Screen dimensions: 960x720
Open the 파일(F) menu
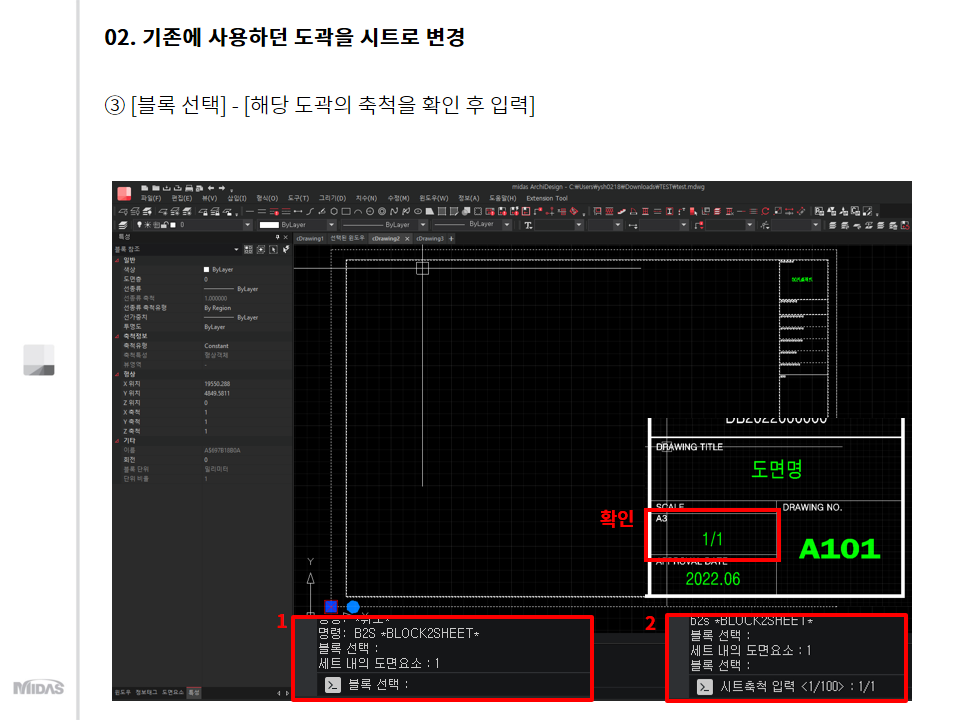pyautogui.click(x=151, y=198)
